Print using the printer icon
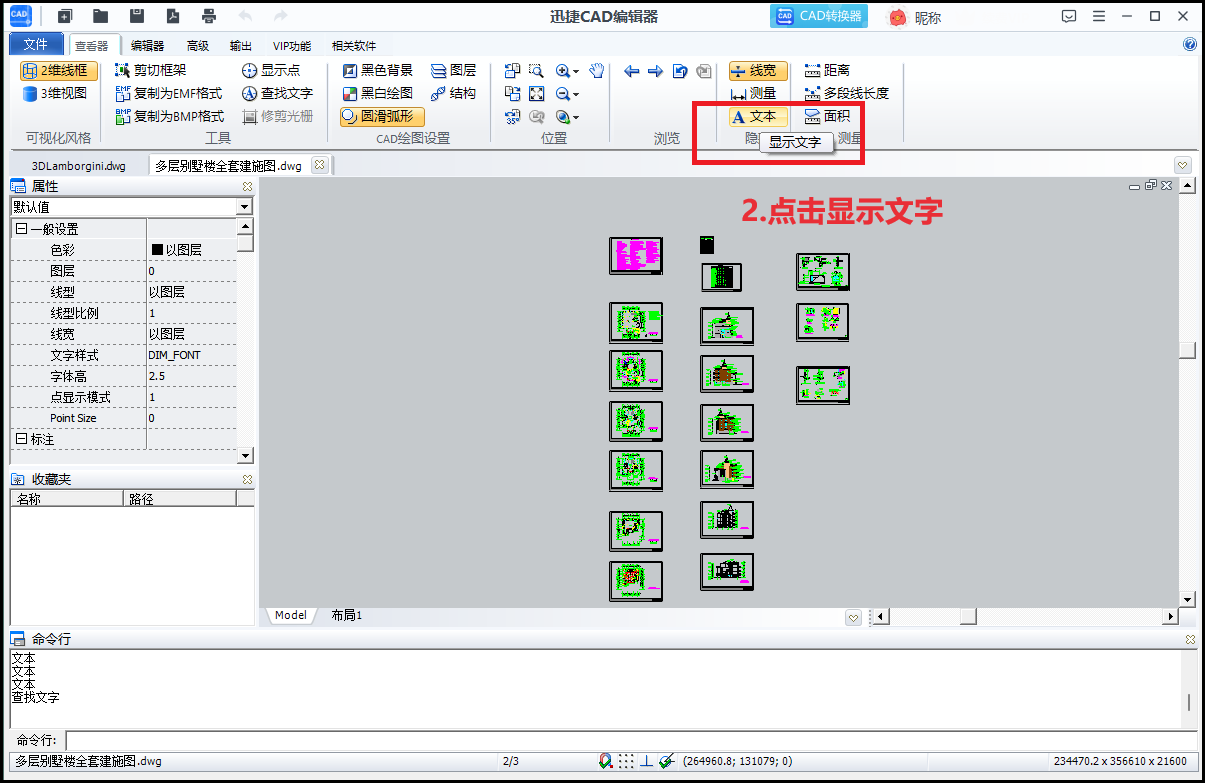Image resolution: width=1205 pixels, height=783 pixels. 208,16
